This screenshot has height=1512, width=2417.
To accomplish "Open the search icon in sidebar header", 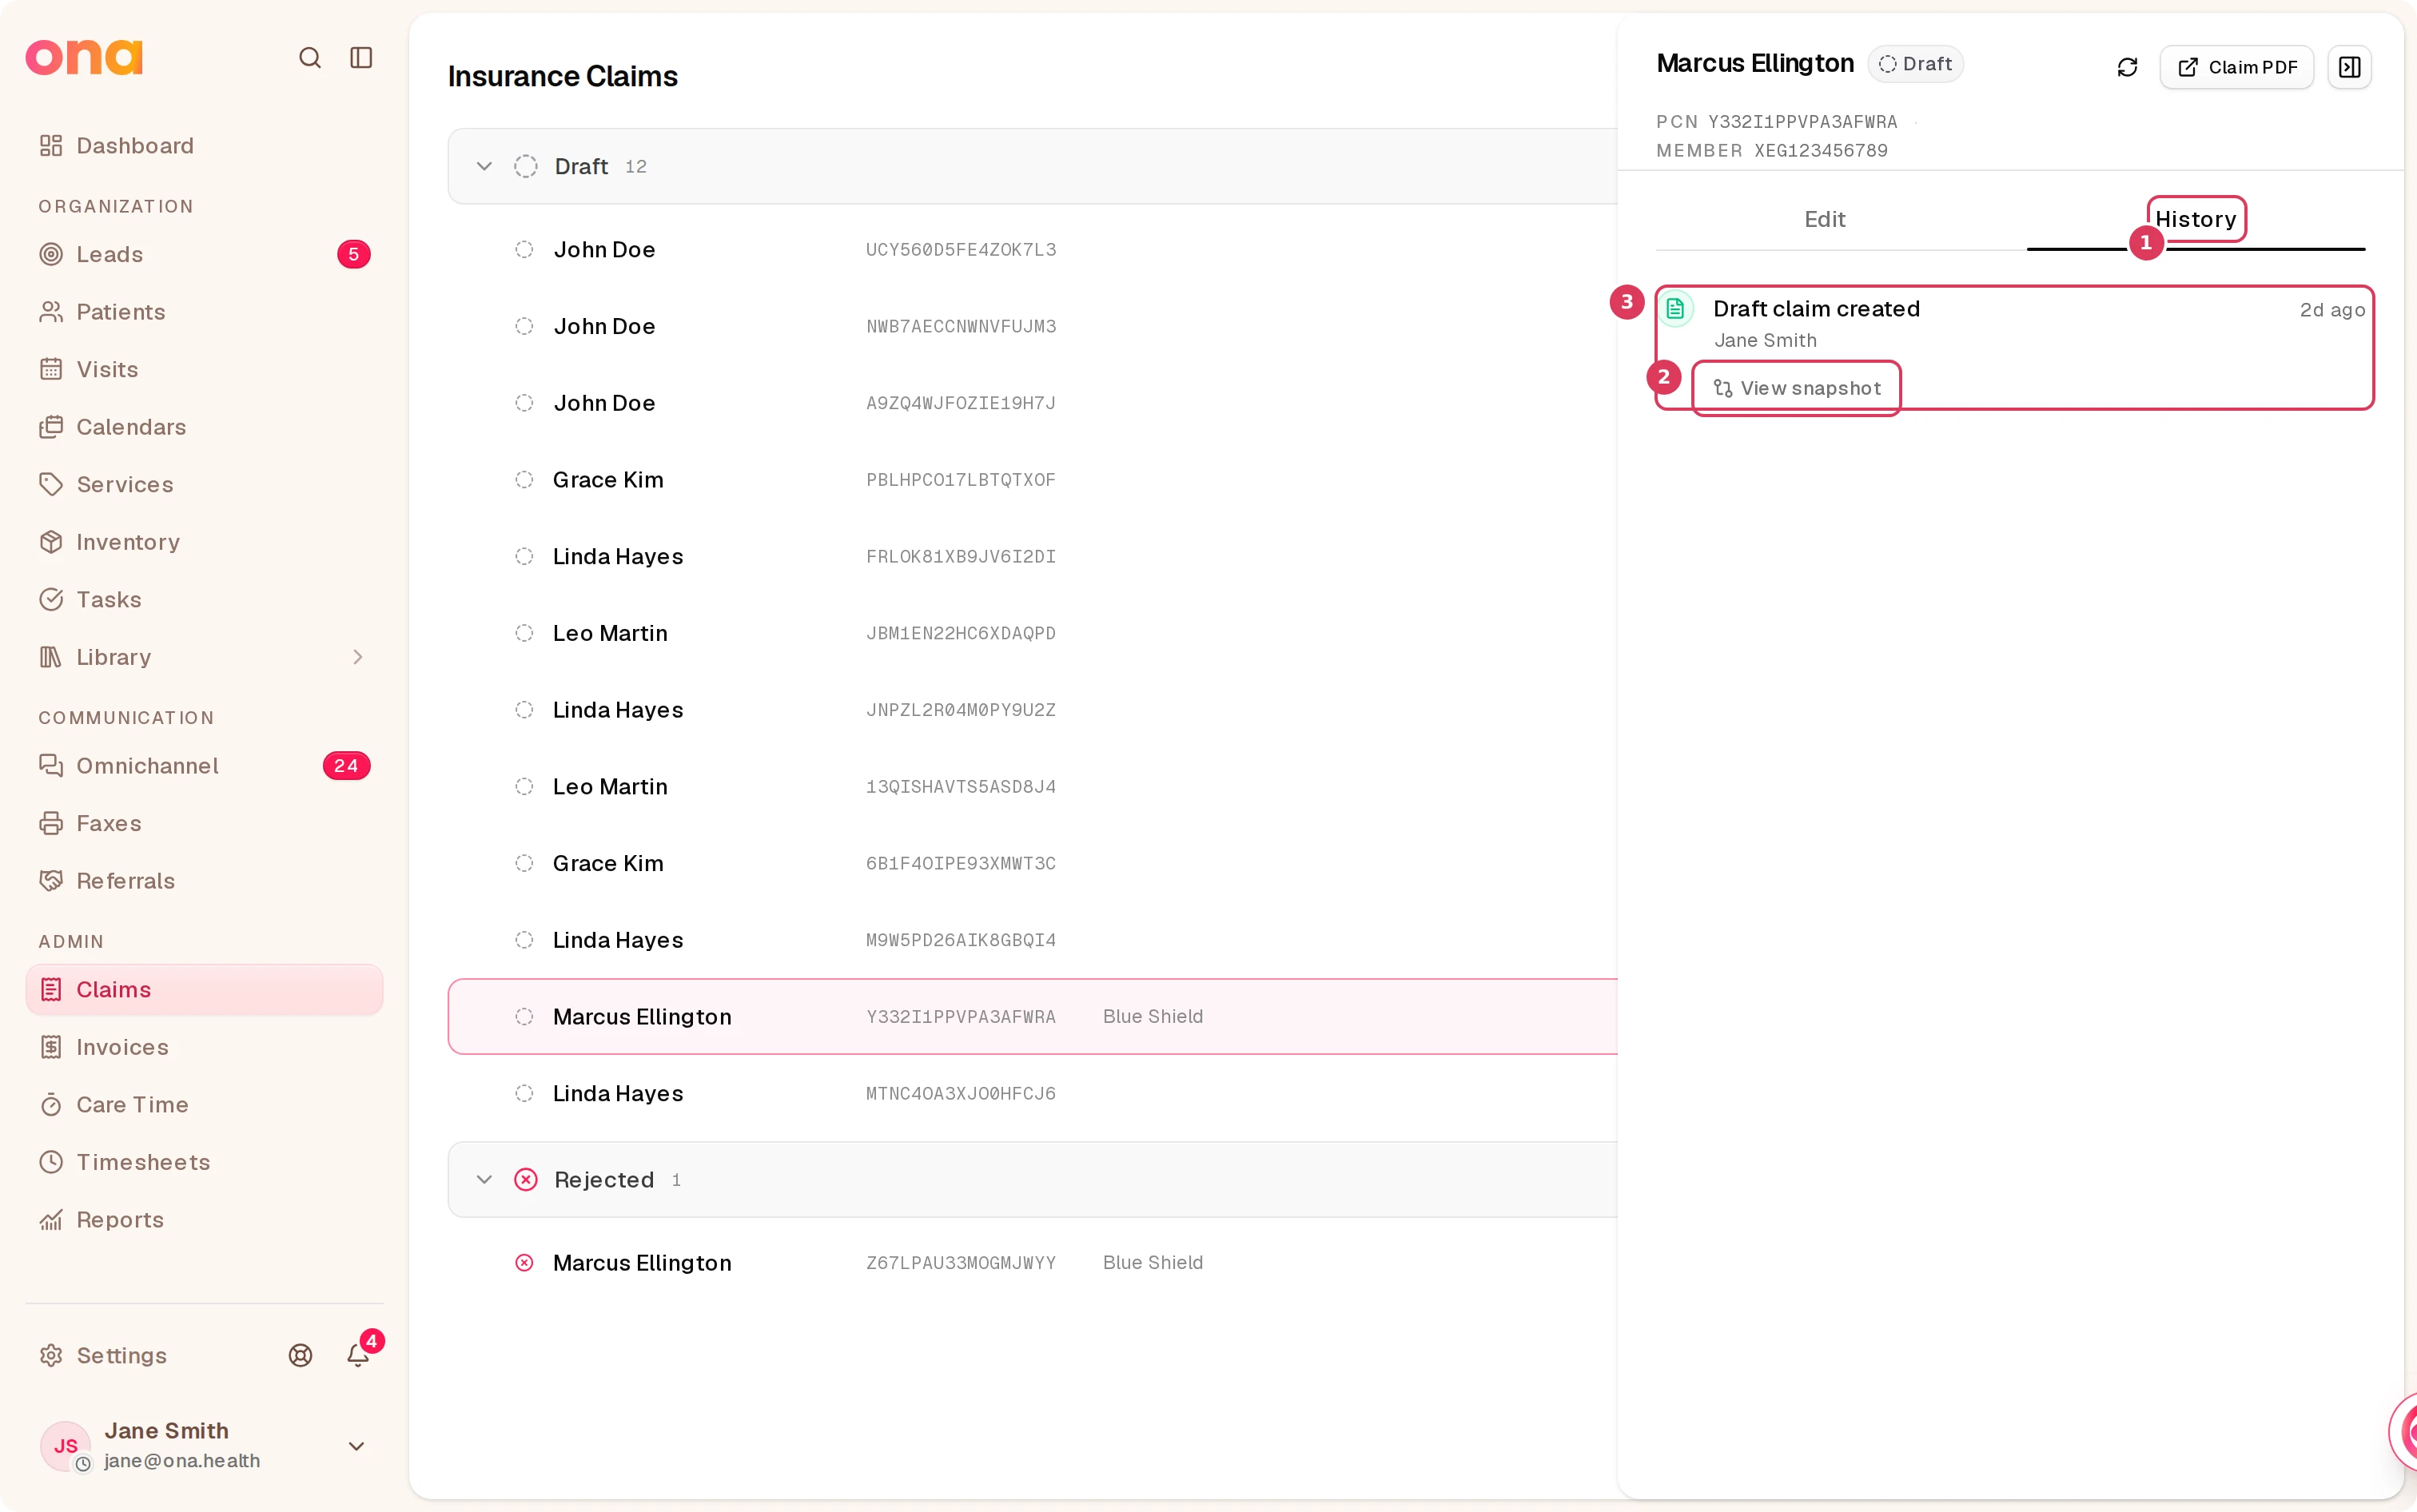I will coord(310,58).
